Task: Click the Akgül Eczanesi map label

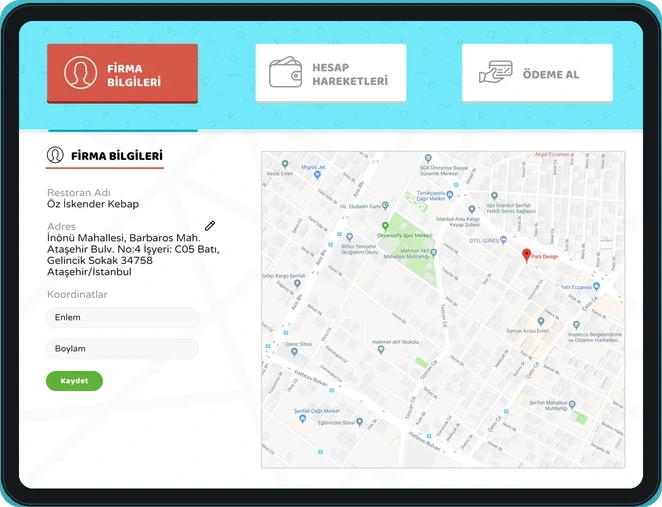Action: (x=552, y=154)
